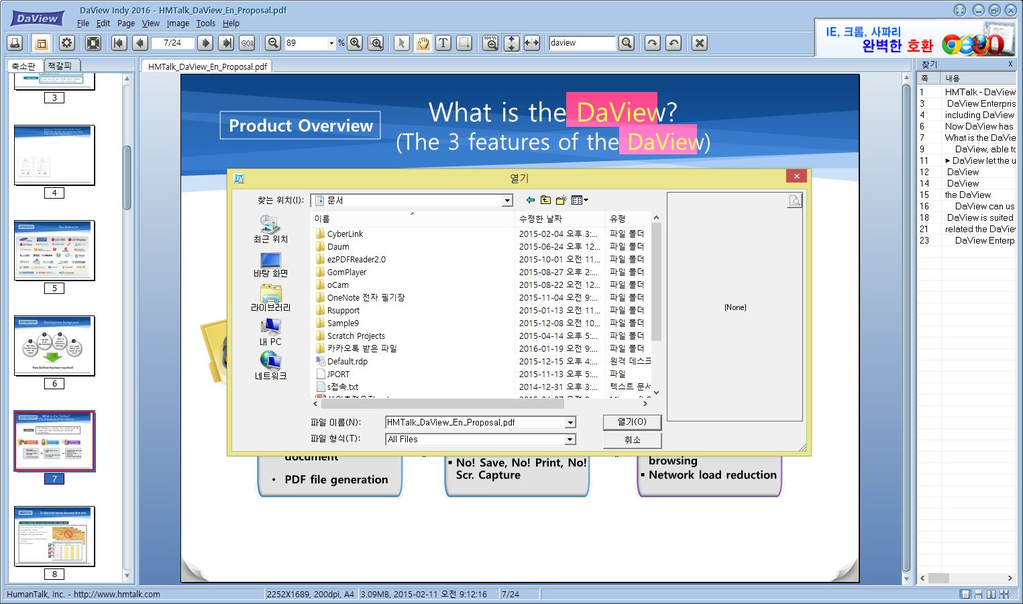Viewport: 1023px width, 604px height.
Task: Click the back arrow icon in open dialog
Action: [x=530, y=200]
